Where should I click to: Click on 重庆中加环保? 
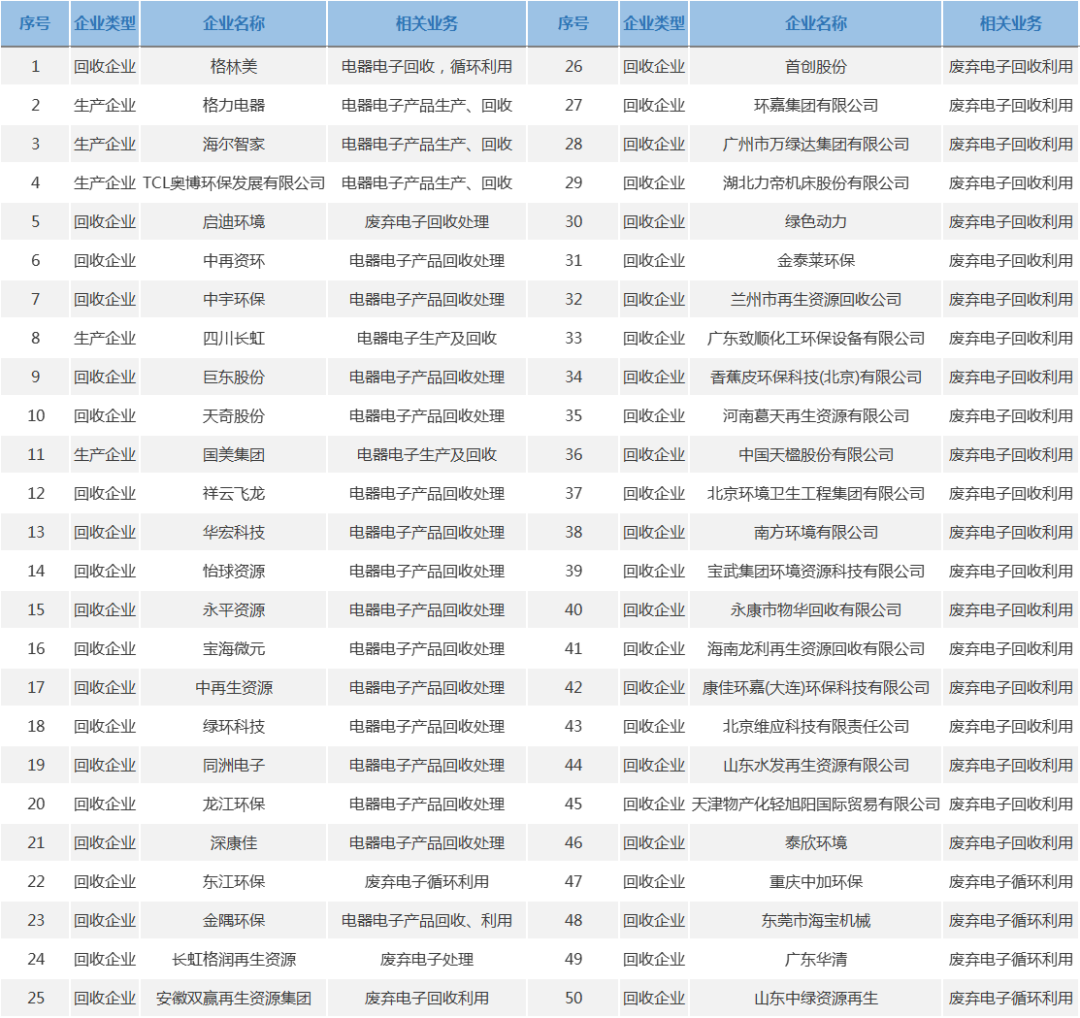[816, 882]
